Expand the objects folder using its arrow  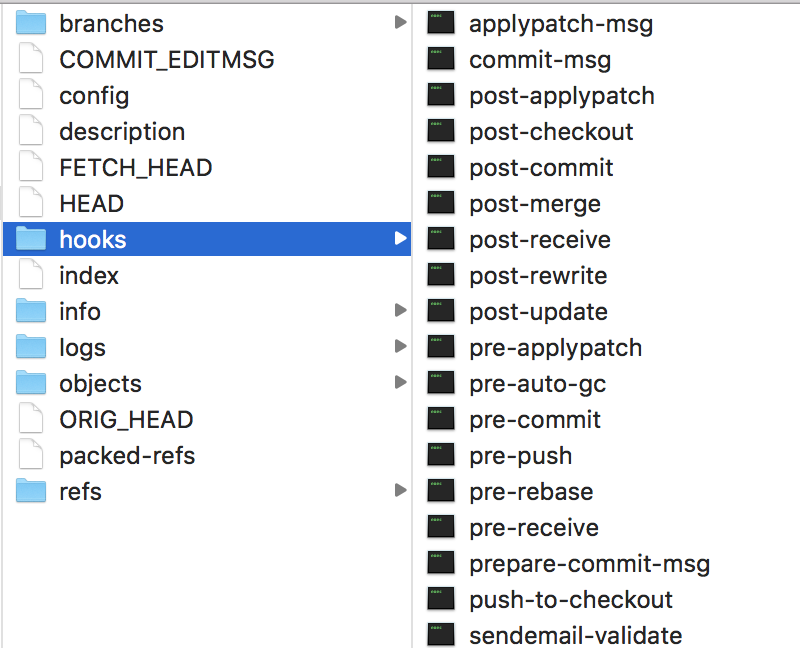(401, 383)
